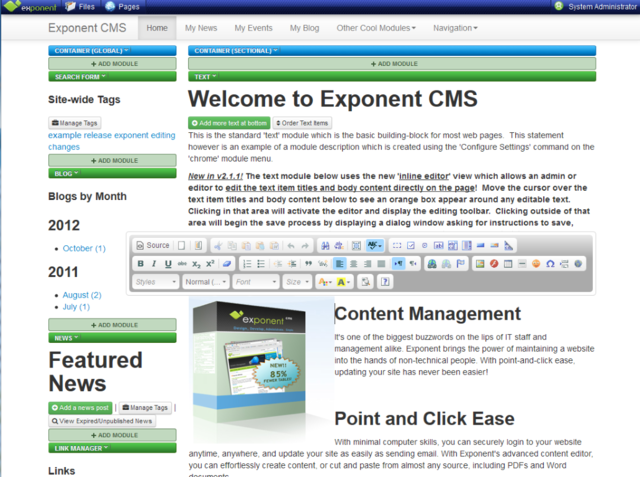Increase indent with the indent icon
The image size is (640, 477).
pyautogui.click(x=292, y=264)
